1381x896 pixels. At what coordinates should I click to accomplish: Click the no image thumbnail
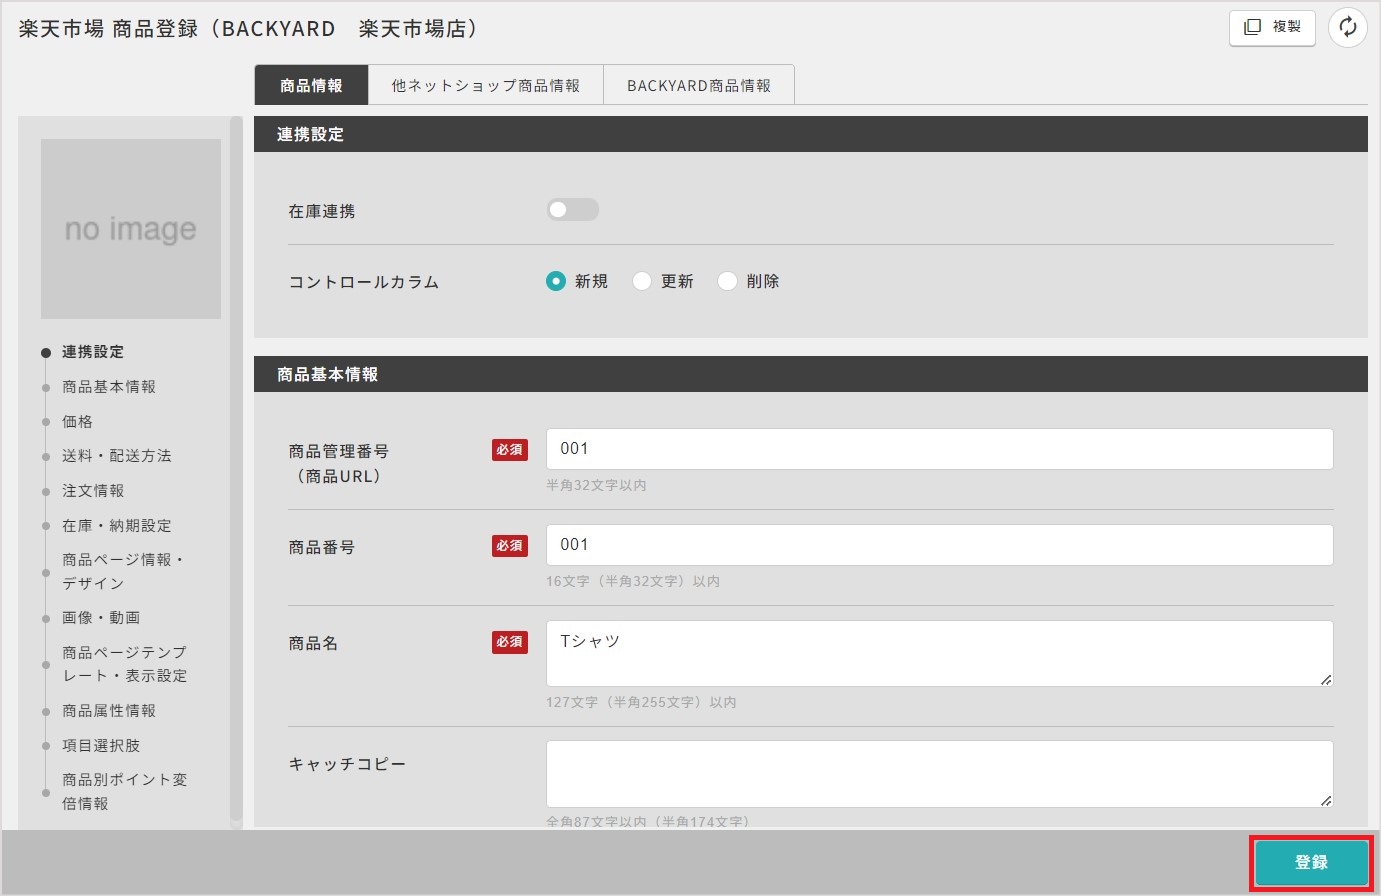(x=131, y=229)
